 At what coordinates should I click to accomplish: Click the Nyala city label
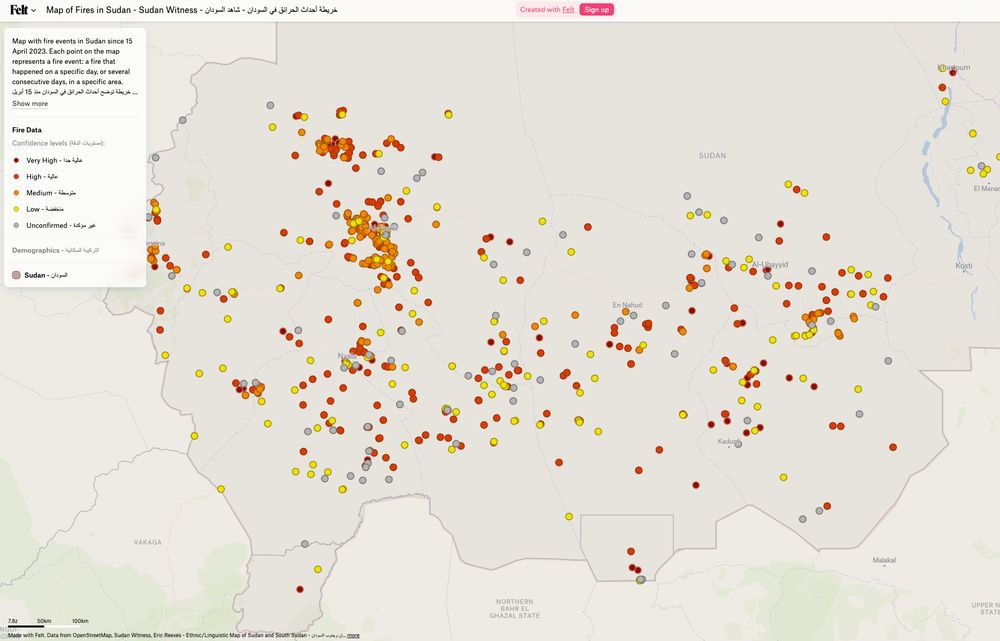pyautogui.click(x=347, y=356)
